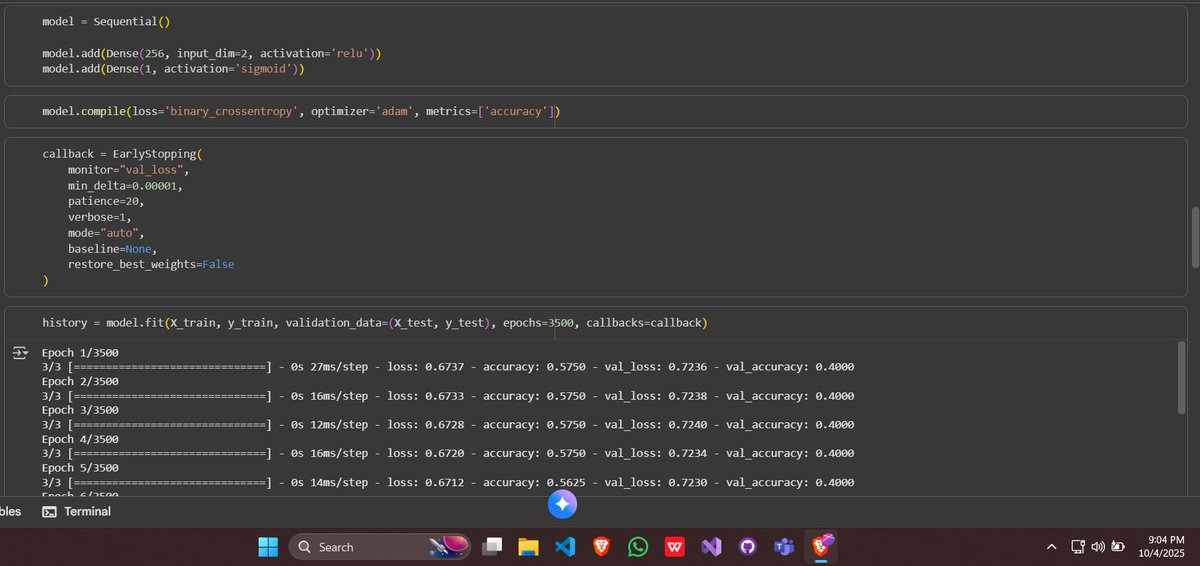Click the output row with loss: 0.6728
This screenshot has height=566, width=1200.
[x=448, y=425]
